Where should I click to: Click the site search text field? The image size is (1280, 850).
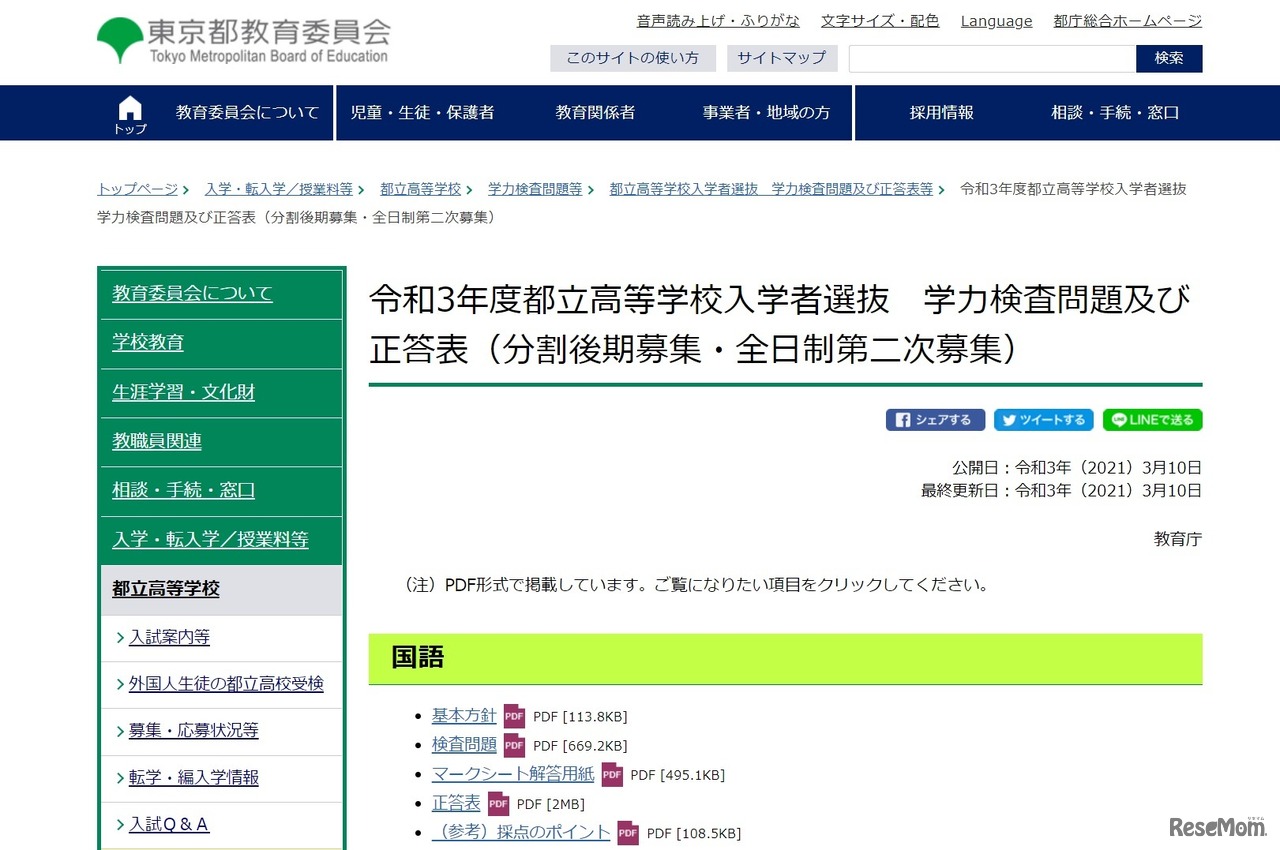pos(992,58)
